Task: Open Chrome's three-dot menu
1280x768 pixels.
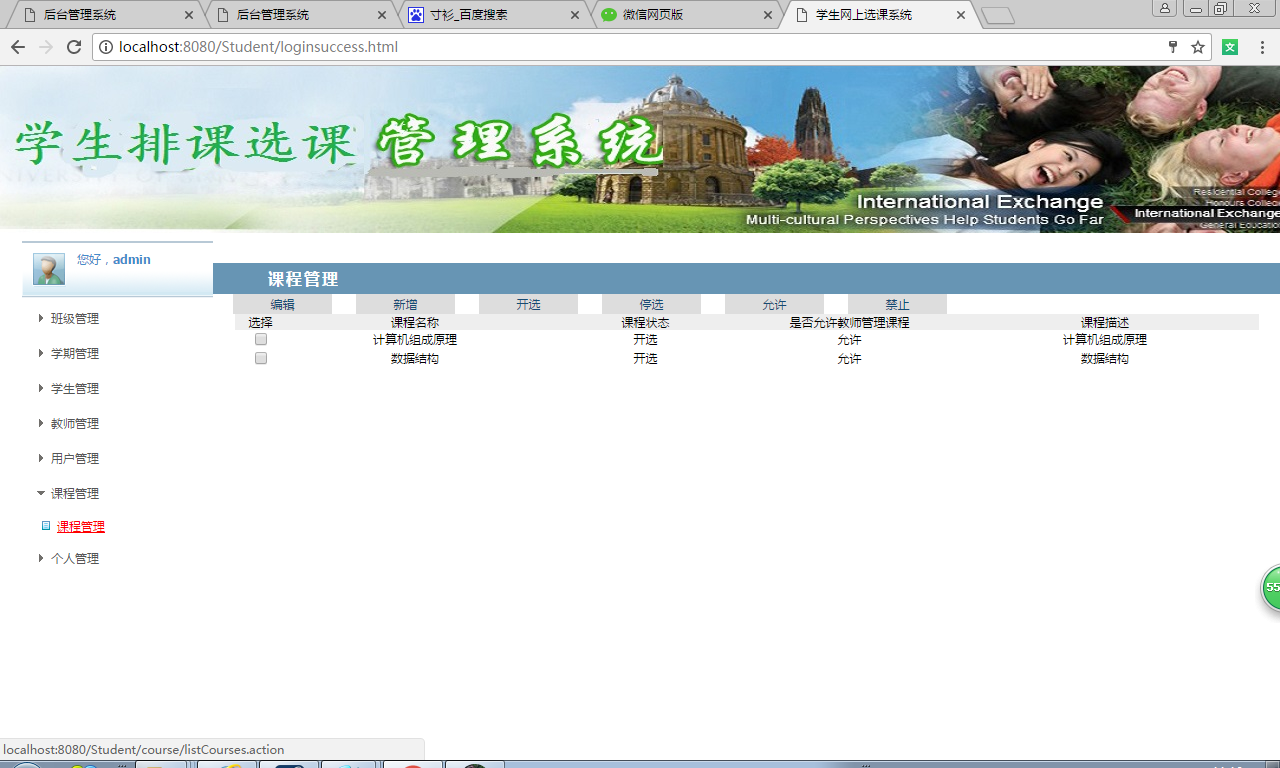Action: (1262, 46)
